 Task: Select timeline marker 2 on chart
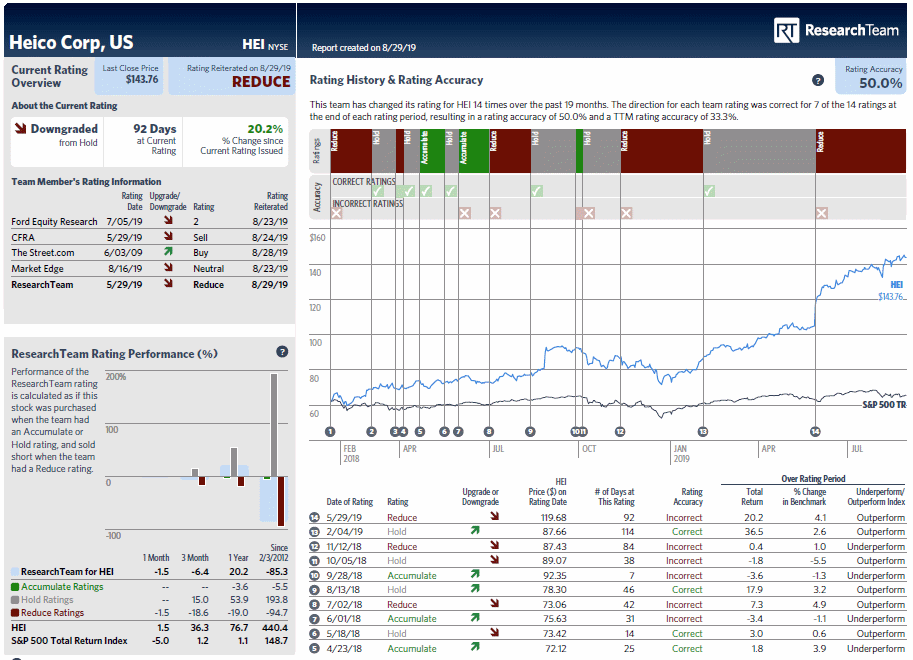[371, 432]
